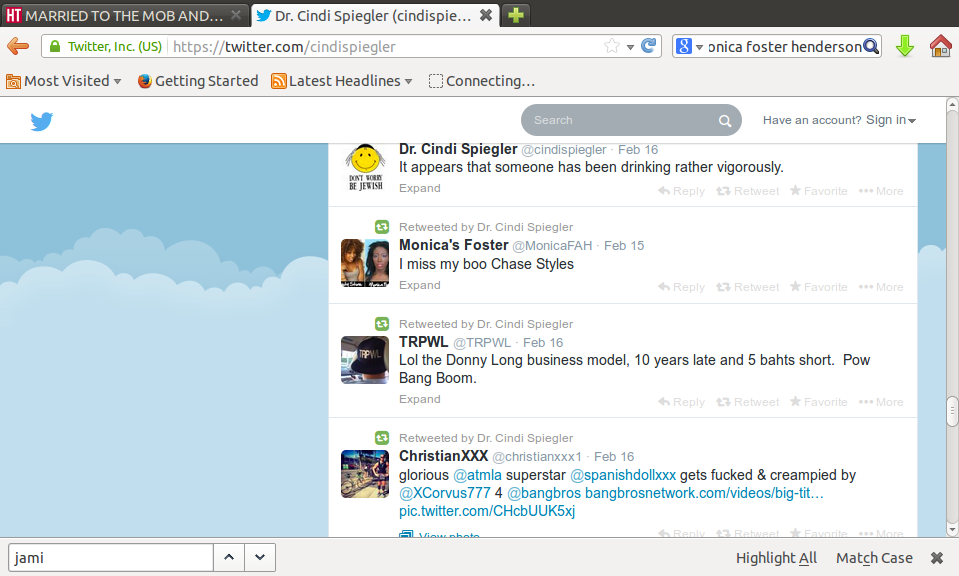
Task: Select the Dr. Cindi Spiegler tab
Action: click(375, 15)
